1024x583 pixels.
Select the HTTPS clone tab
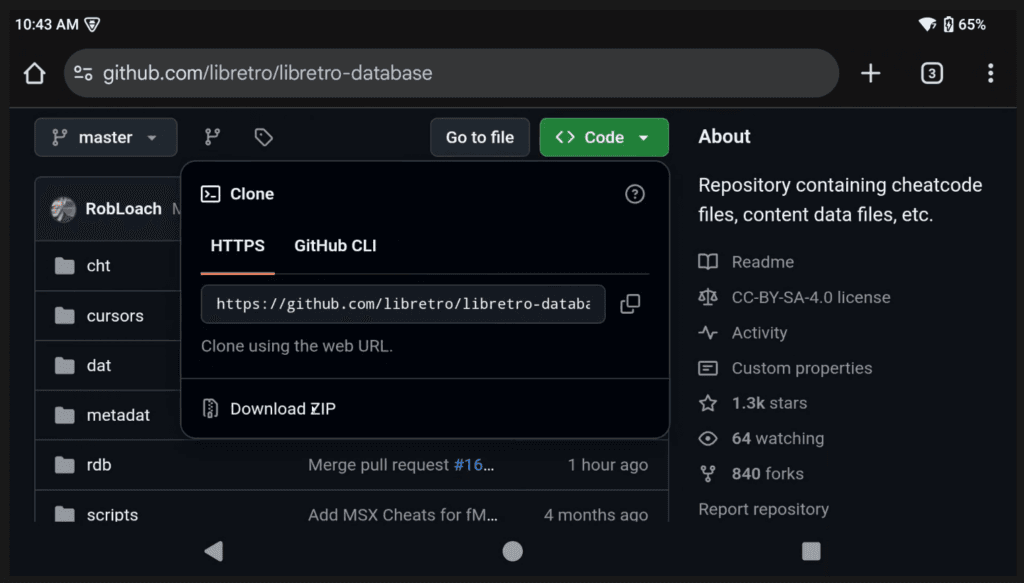pyautogui.click(x=238, y=246)
